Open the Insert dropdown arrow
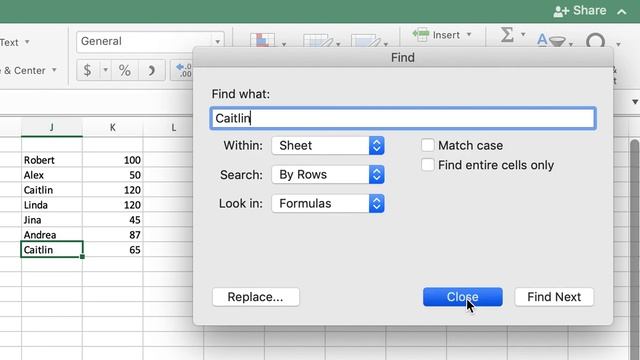 tap(469, 35)
